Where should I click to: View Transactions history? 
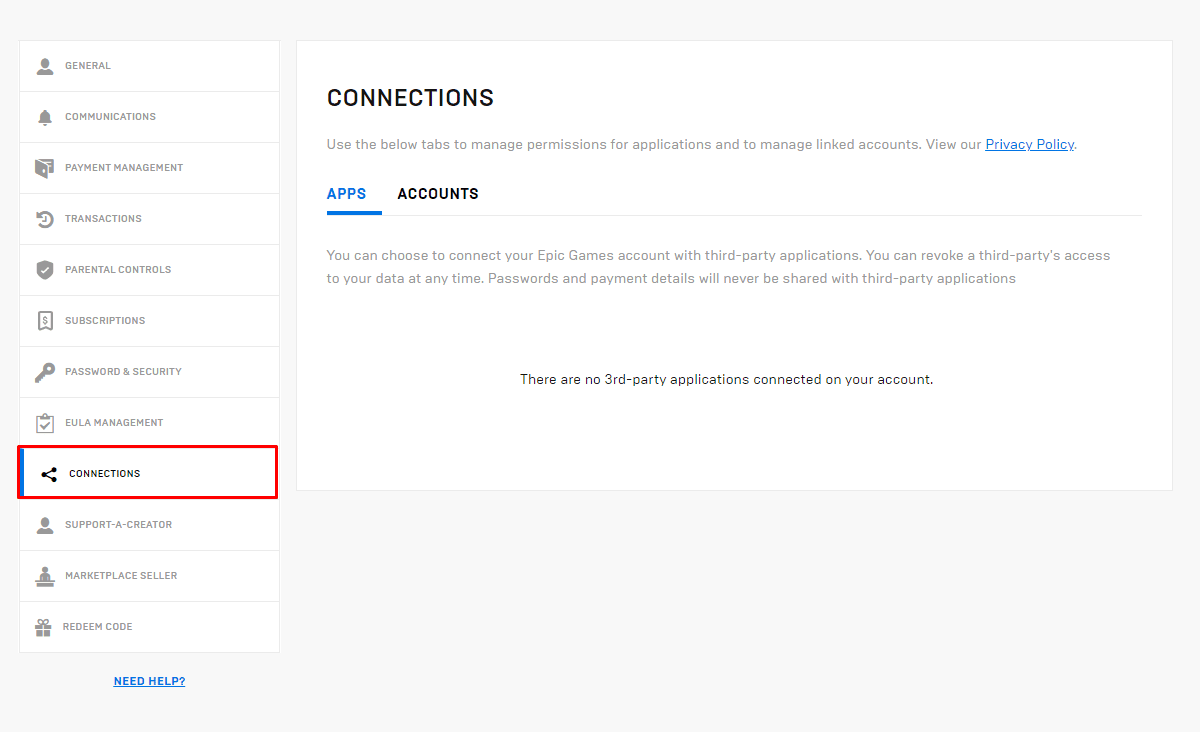pyautogui.click(x=150, y=219)
